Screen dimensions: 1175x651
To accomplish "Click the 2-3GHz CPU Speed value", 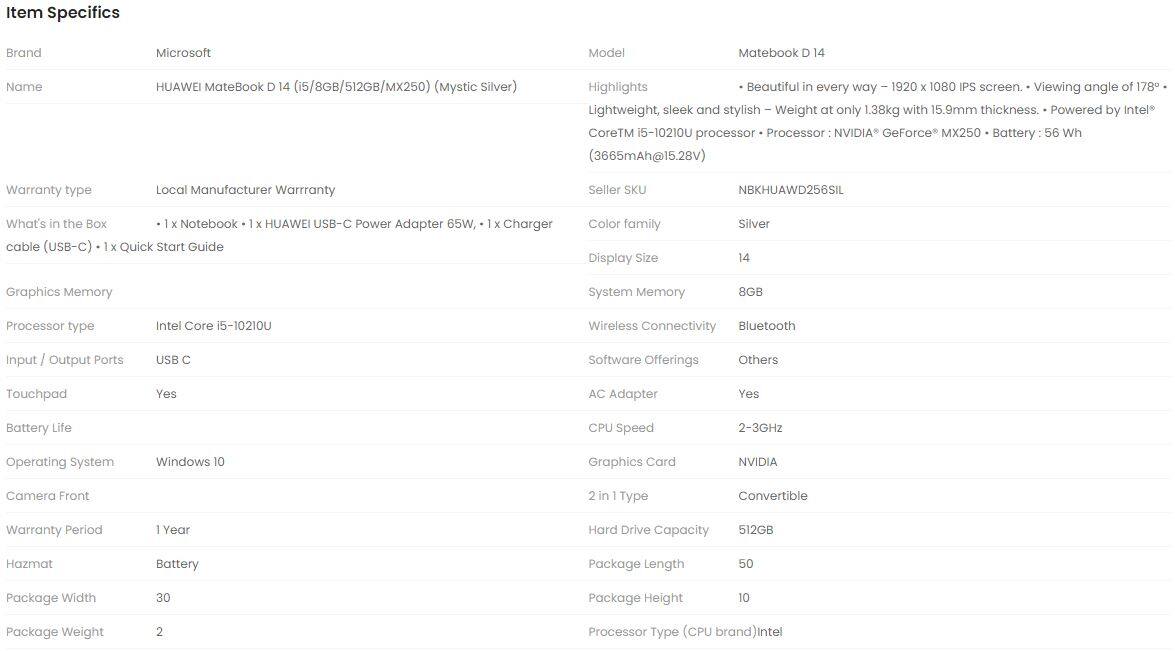I will pos(760,428).
